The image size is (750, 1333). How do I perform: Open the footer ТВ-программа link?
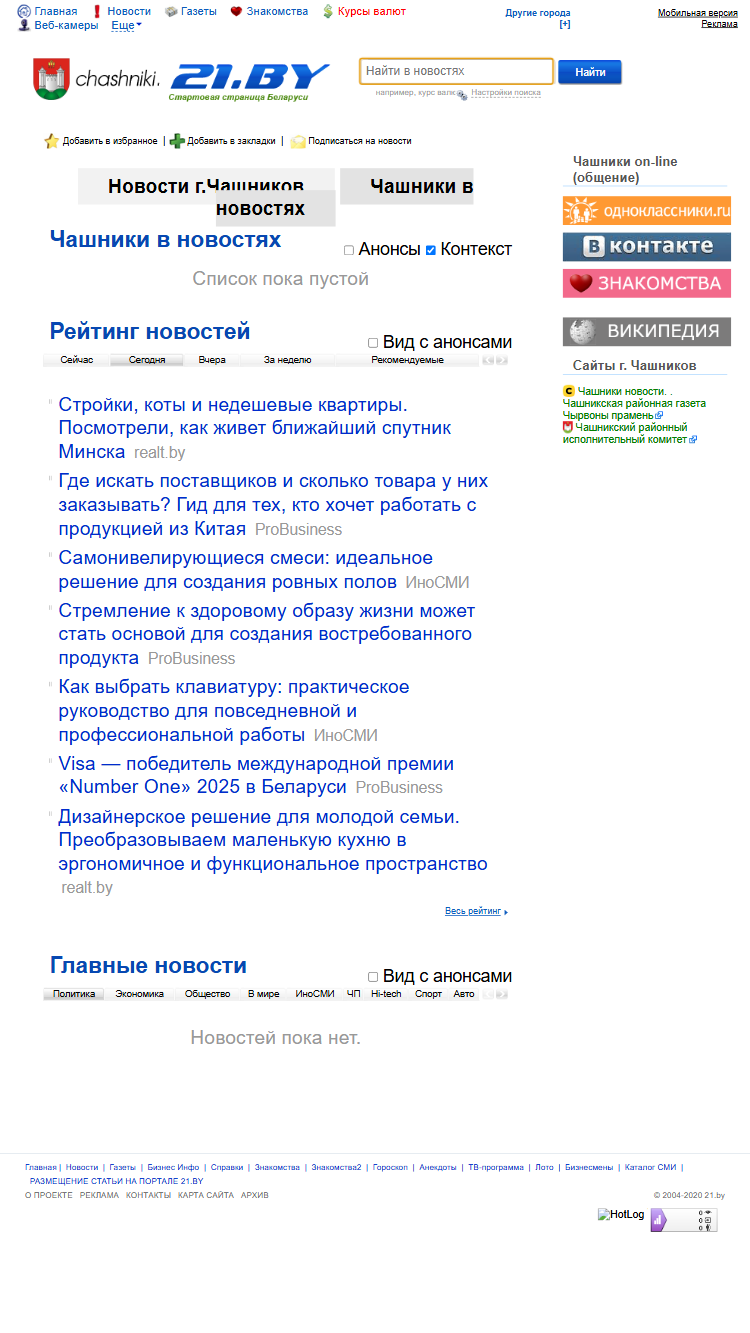coord(496,1167)
